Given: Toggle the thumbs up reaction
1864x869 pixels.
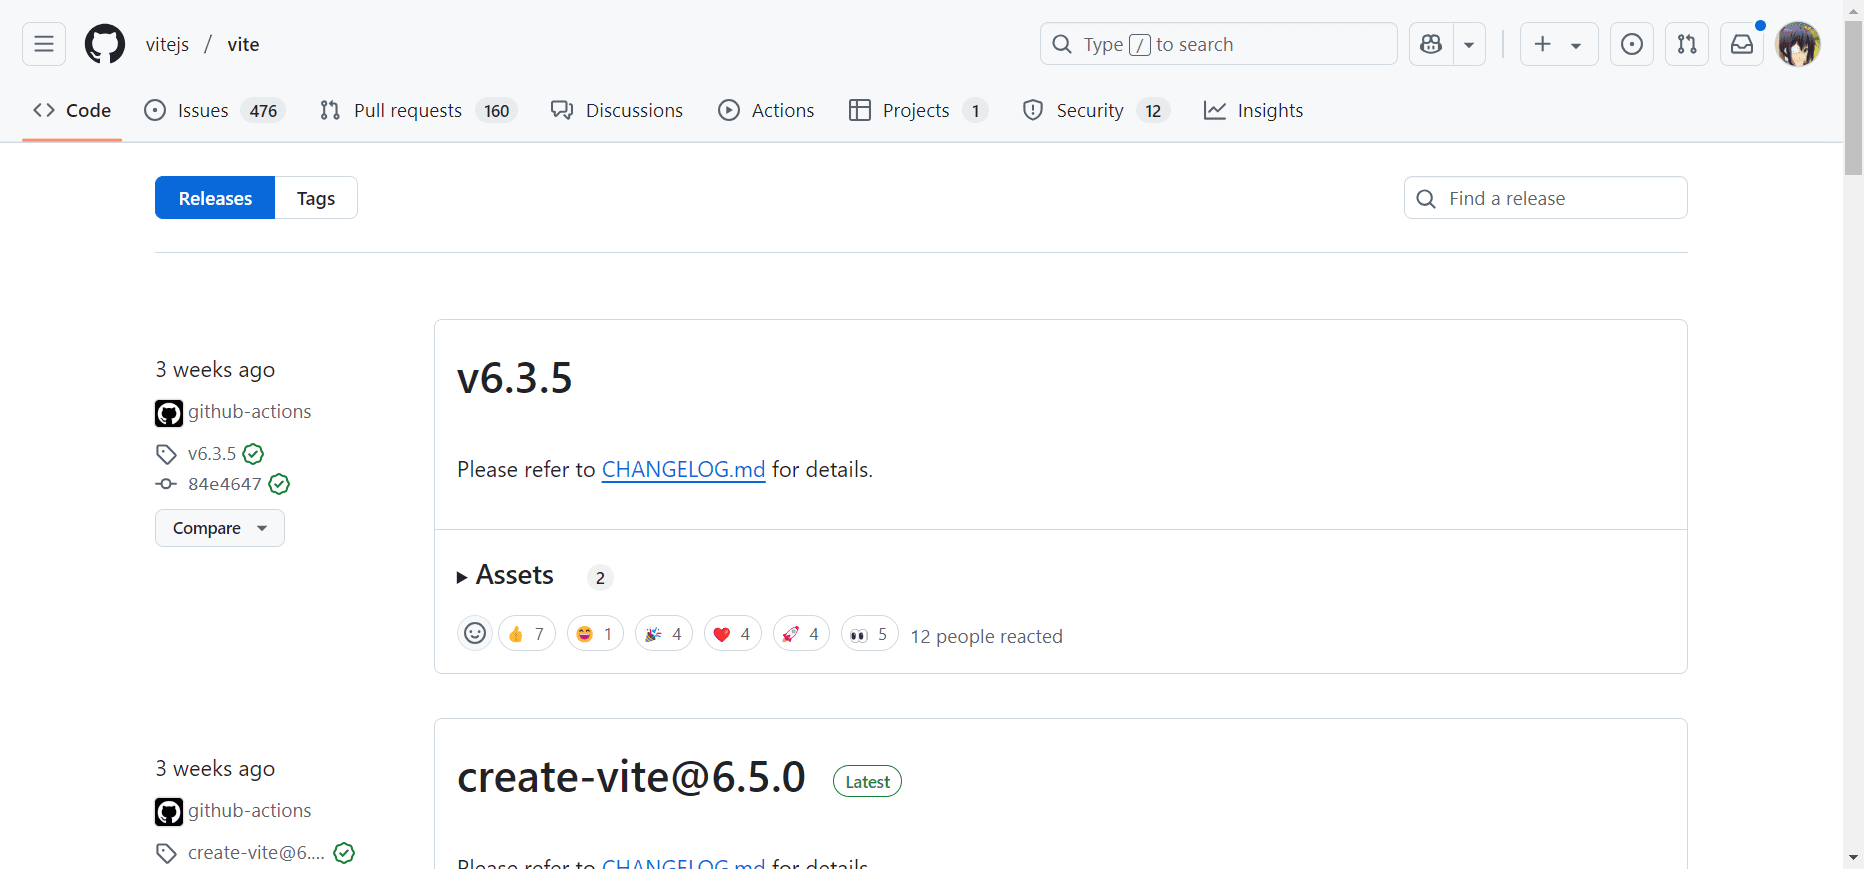Looking at the screenshot, I should 527,634.
